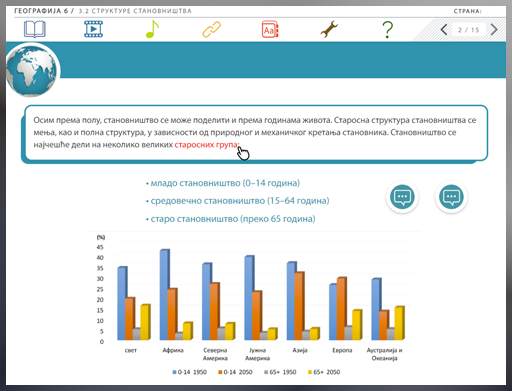Image resolution: width=512 pixels, height=391 pixels.
Task: Click 'старо становништво (преко 65 година)' item
Action: [231, 219]
